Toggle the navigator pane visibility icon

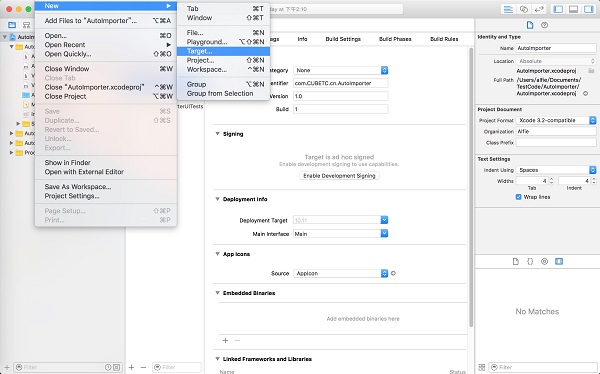pyautogui.click(x=558, y=10)
